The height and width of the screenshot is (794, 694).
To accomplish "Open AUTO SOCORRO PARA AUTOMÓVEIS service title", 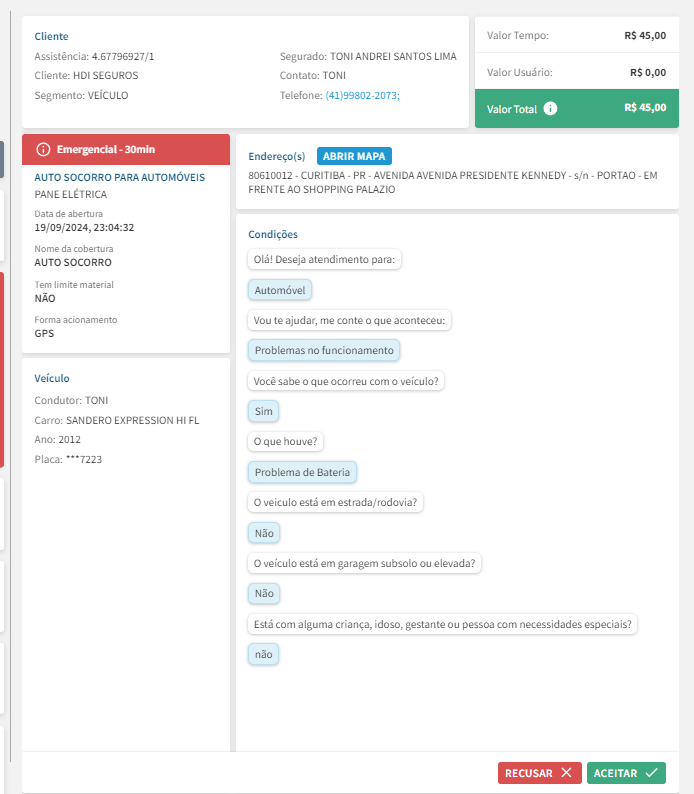I will tap(119, 177).
